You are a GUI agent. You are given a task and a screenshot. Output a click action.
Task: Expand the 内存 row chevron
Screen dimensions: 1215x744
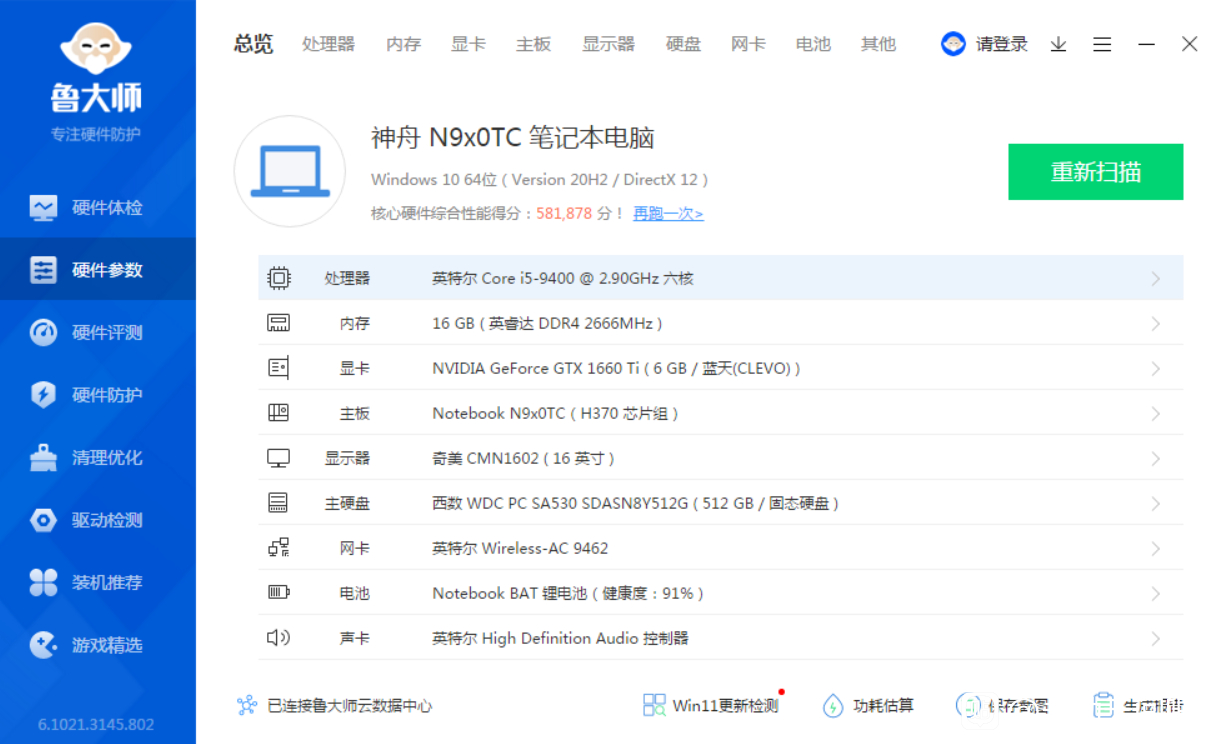[x=1156, y=324]
